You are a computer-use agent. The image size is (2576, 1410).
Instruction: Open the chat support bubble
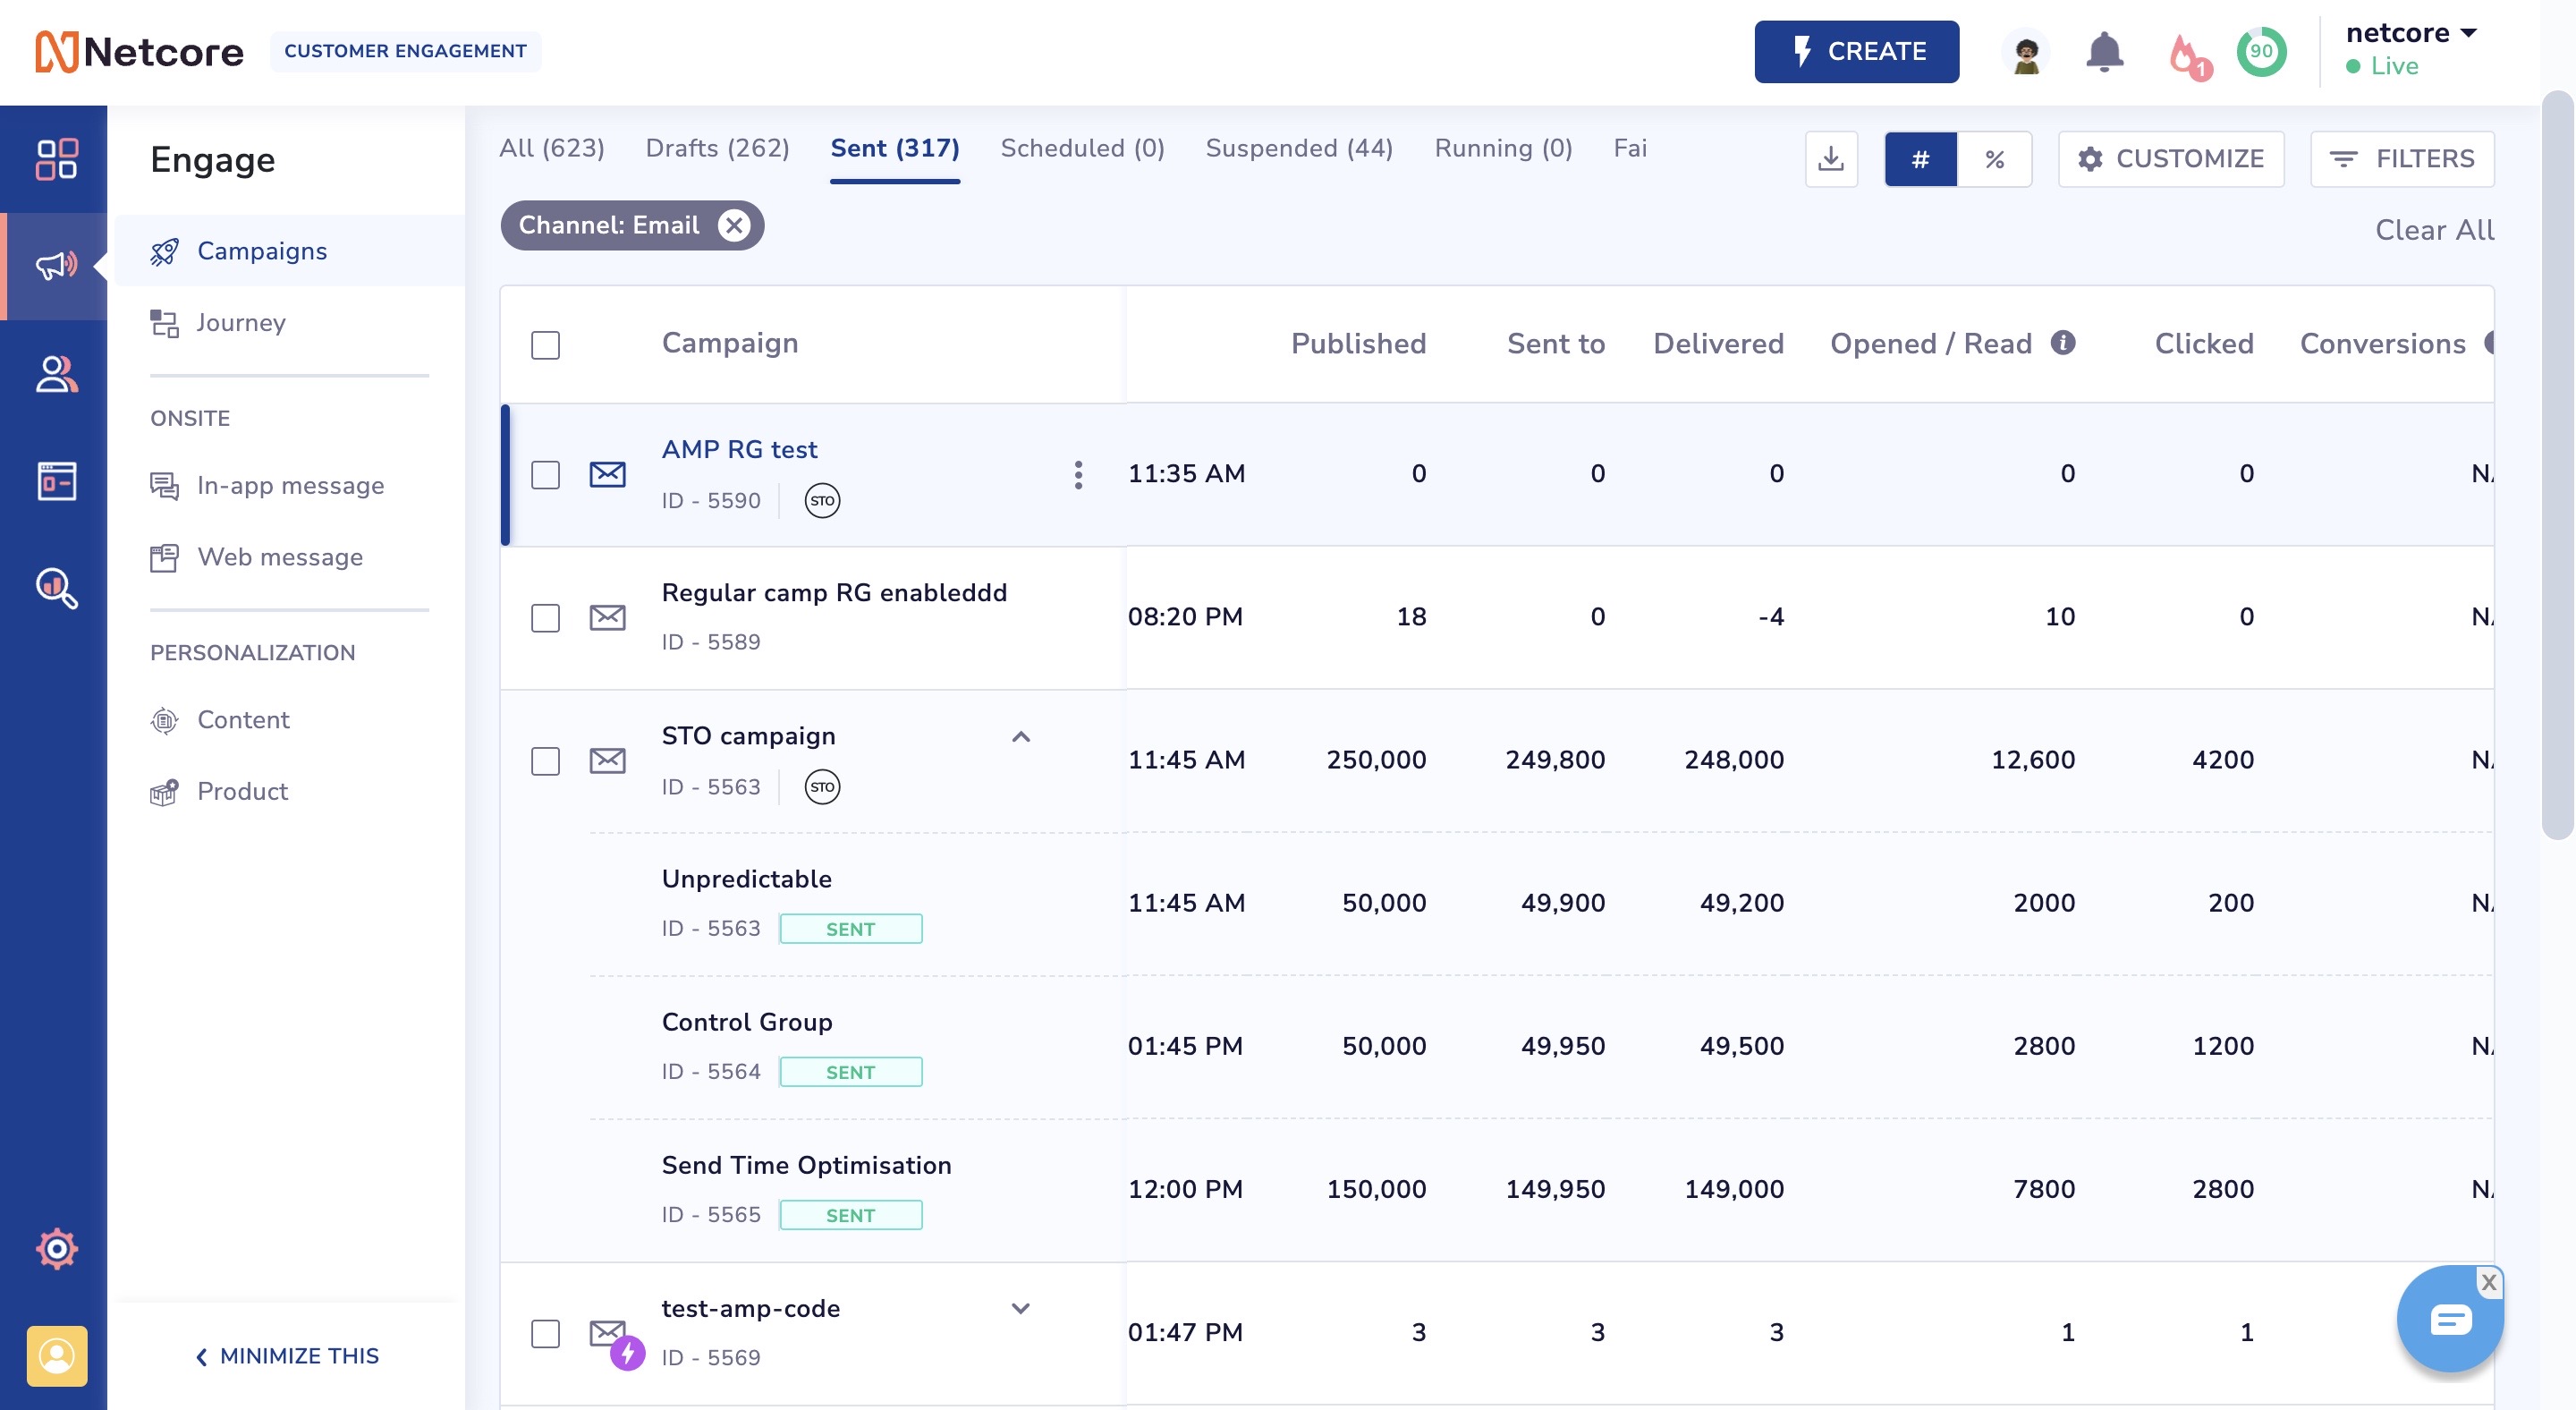click(x=2449, y=1320)
